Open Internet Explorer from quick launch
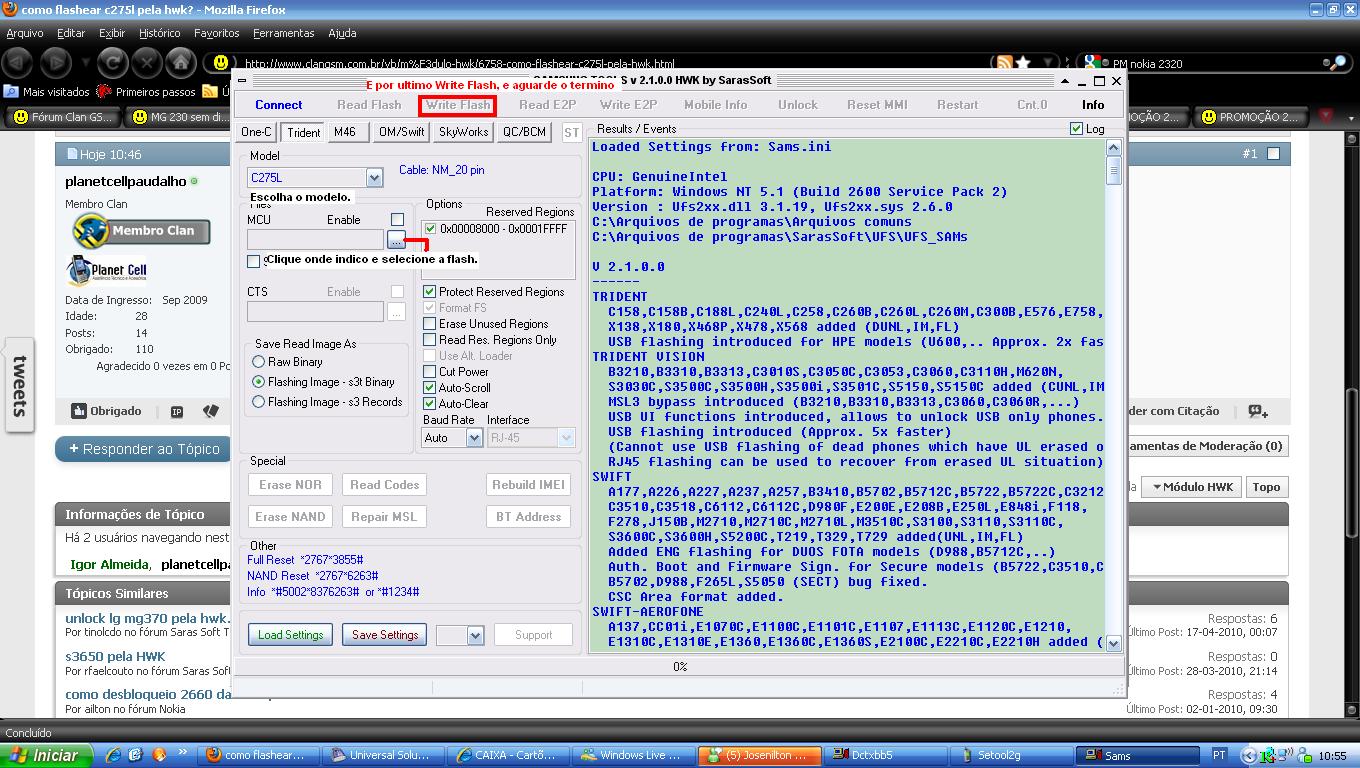The width and height of the screenshot is (1360, 768). coord(114,755)
